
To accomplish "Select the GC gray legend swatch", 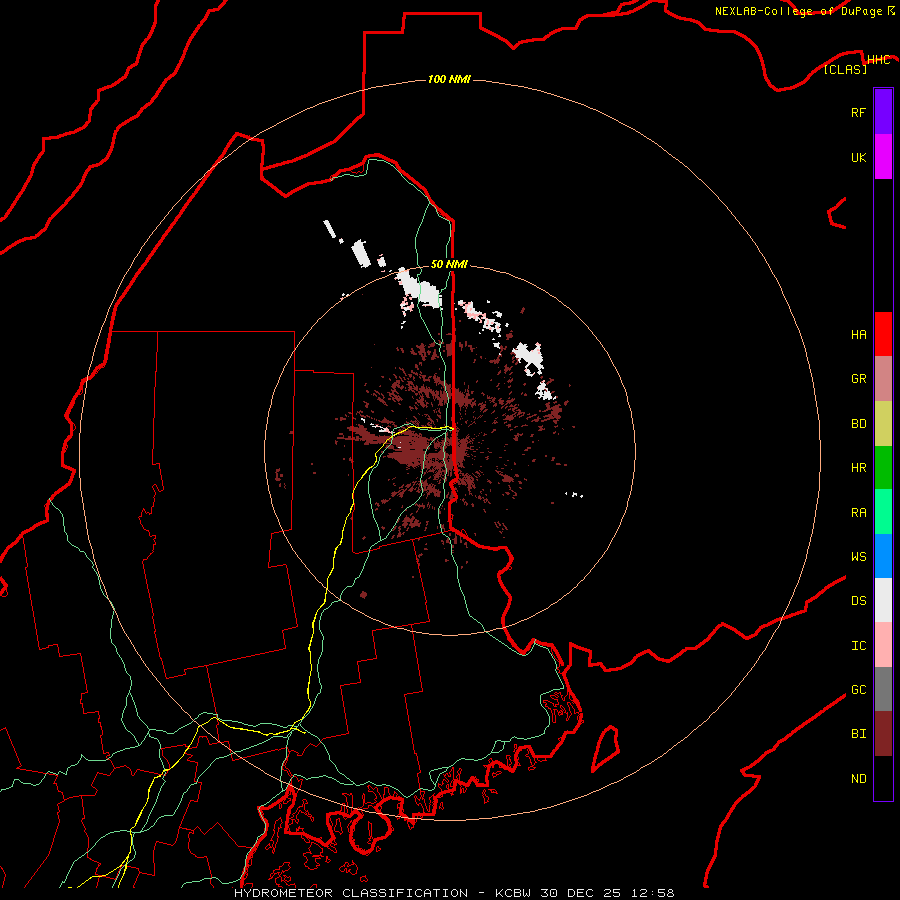I will [883, 689].
